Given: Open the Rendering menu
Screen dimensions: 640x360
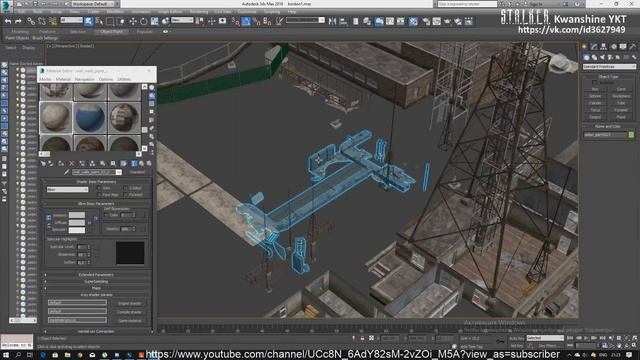Looking at the screenshot, I should [x=199, y=12].
